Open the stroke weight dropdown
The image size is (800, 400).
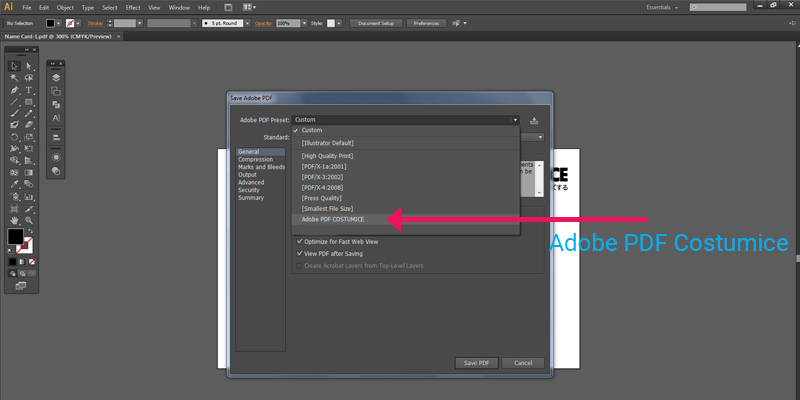point(139,23)
